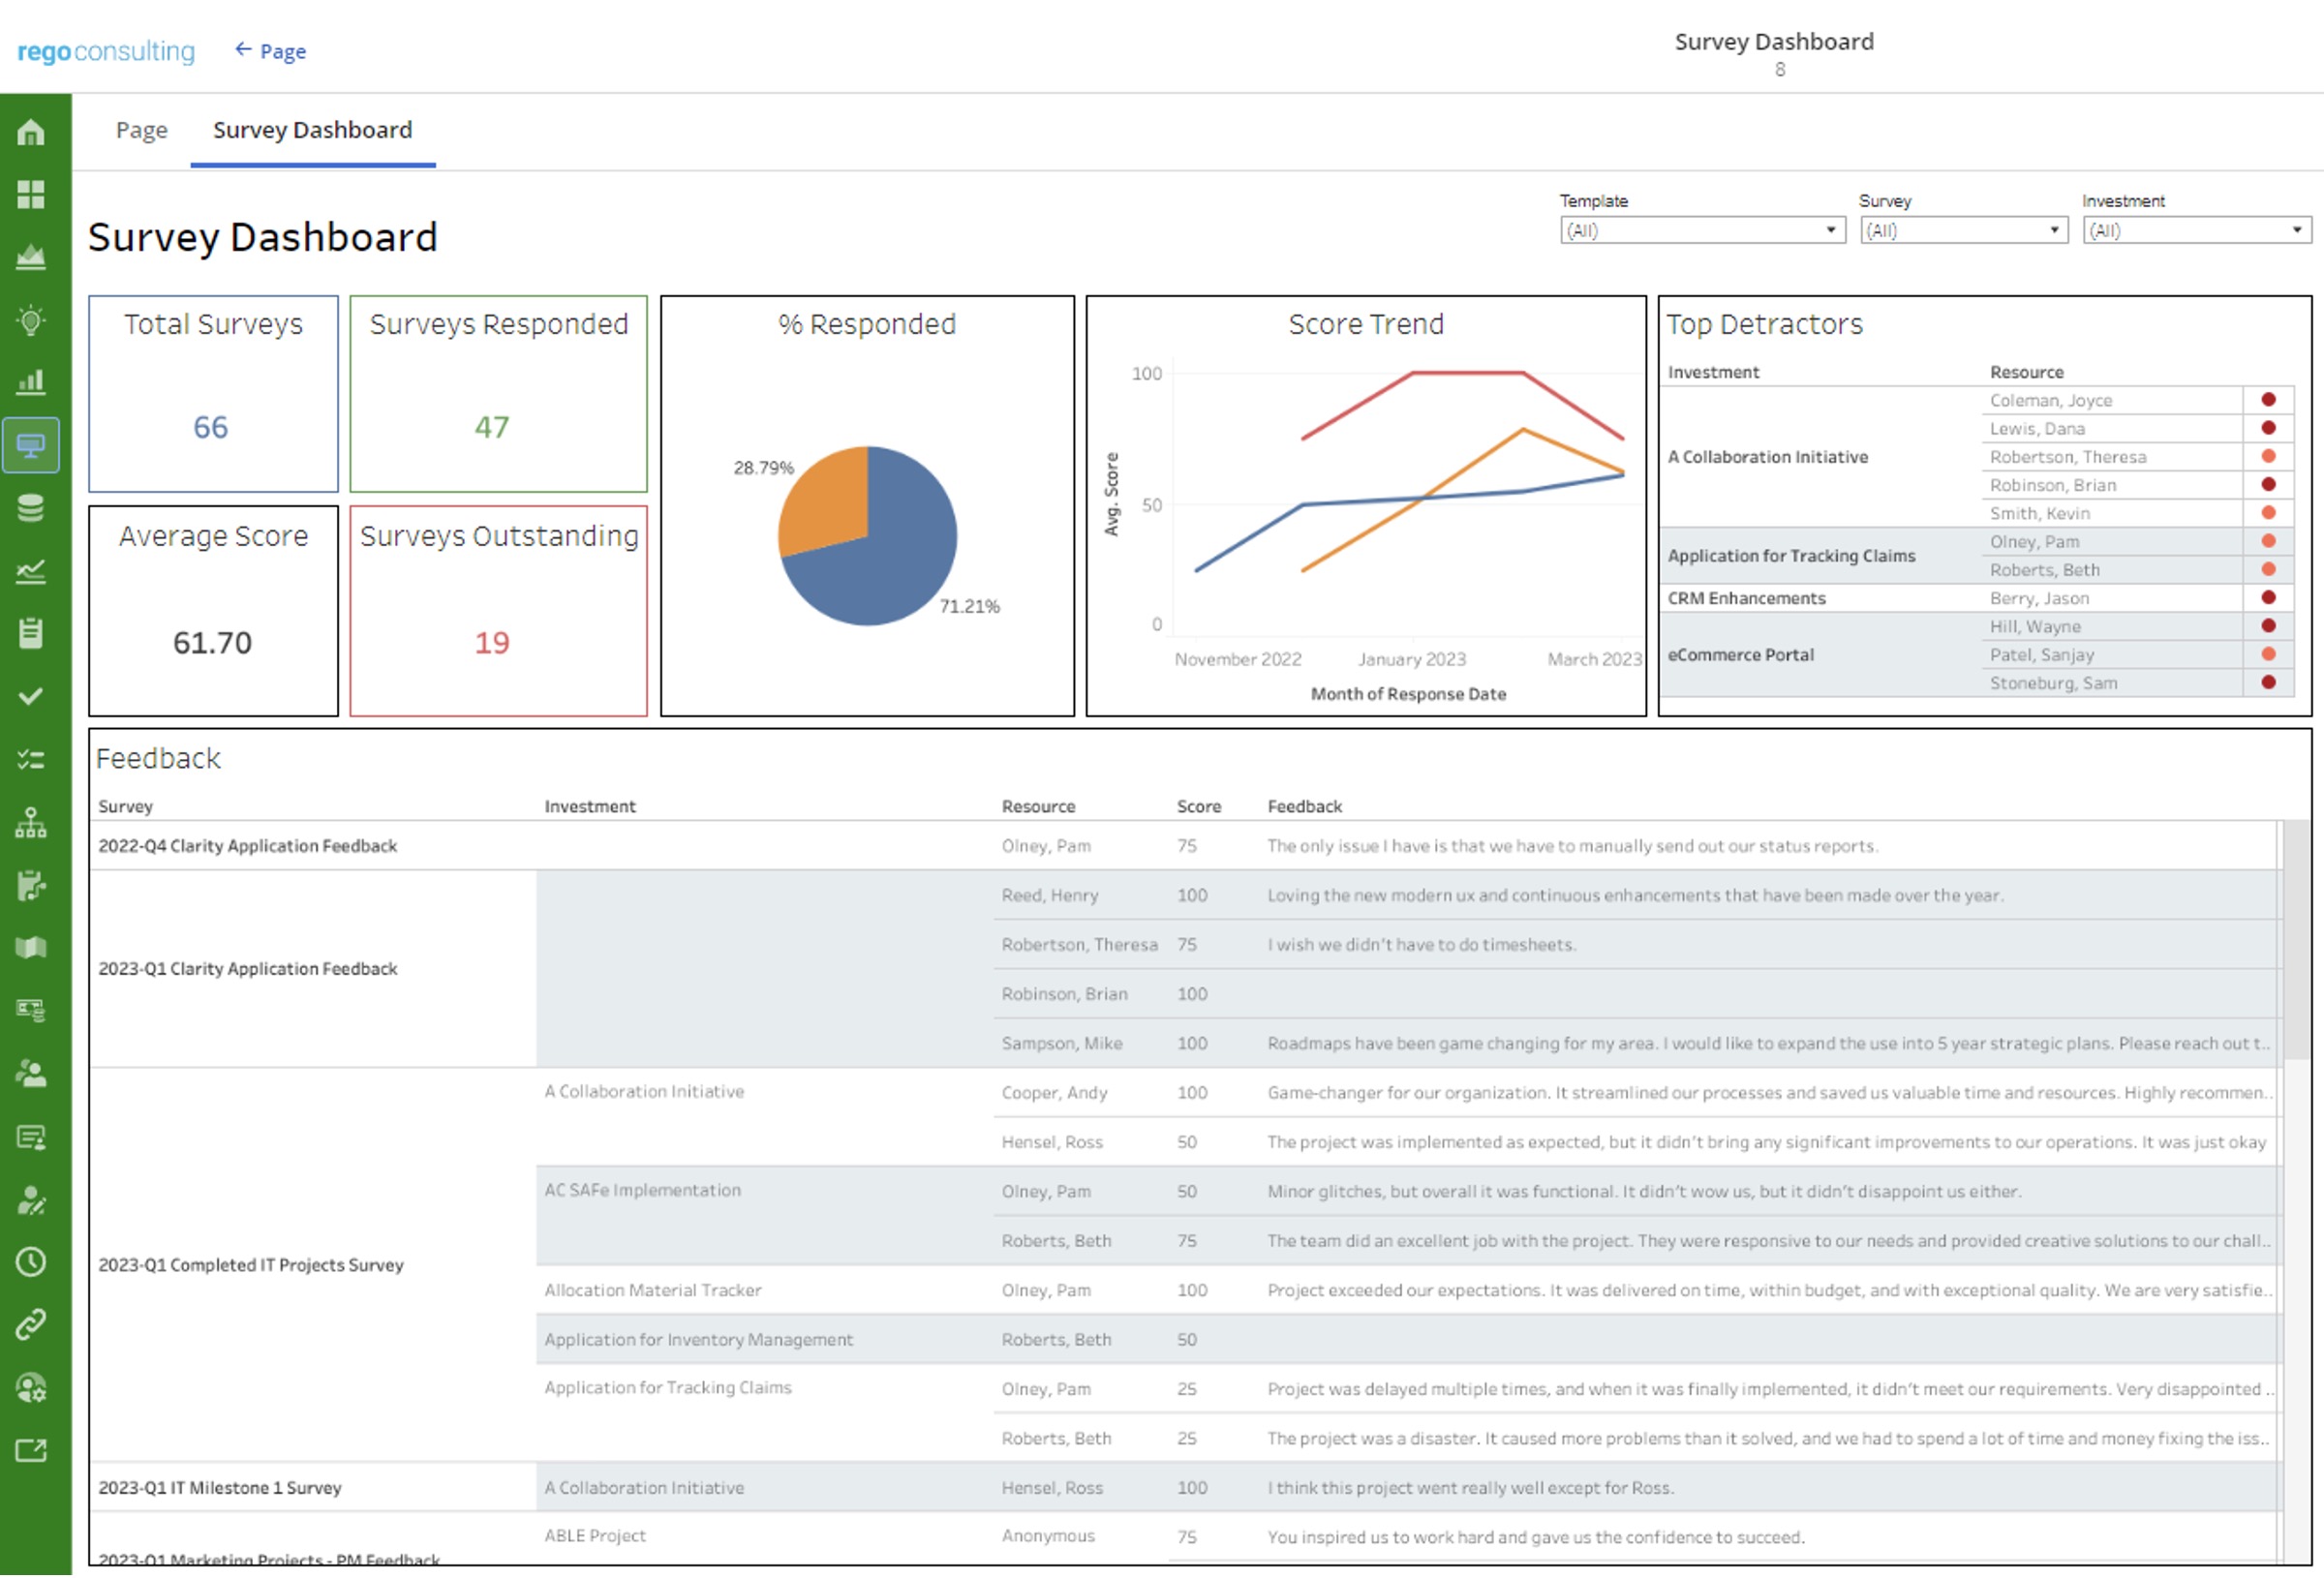Click the line trend chart sidebar icon
Viewport: 2324px width, 1578px height.
coord(31,572)
